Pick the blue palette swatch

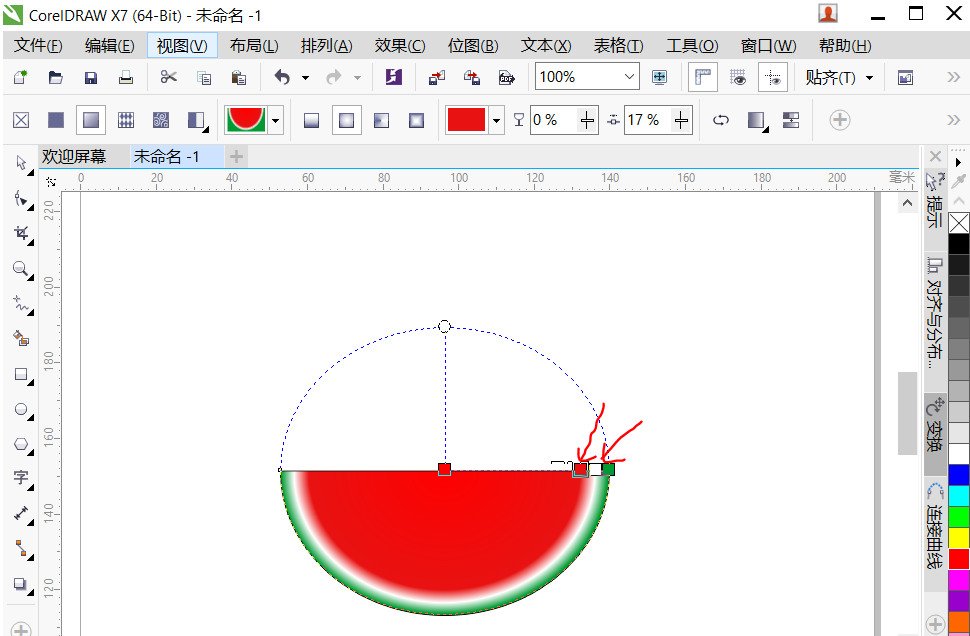(x=959, y=475)
